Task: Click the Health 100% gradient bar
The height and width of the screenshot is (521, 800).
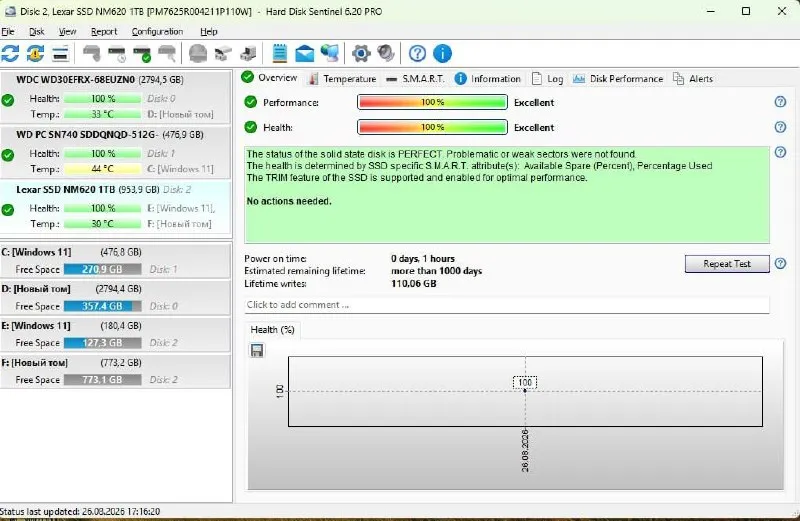Action: tap(432, 127)
